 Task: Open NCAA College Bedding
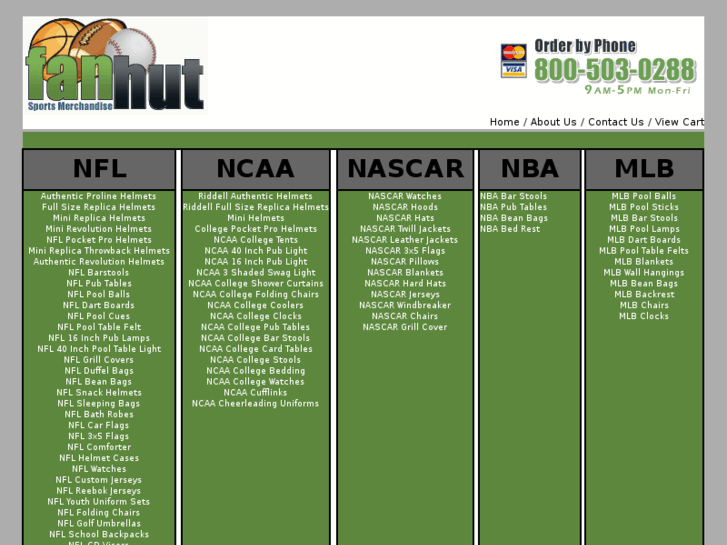(x=255, y=371)
